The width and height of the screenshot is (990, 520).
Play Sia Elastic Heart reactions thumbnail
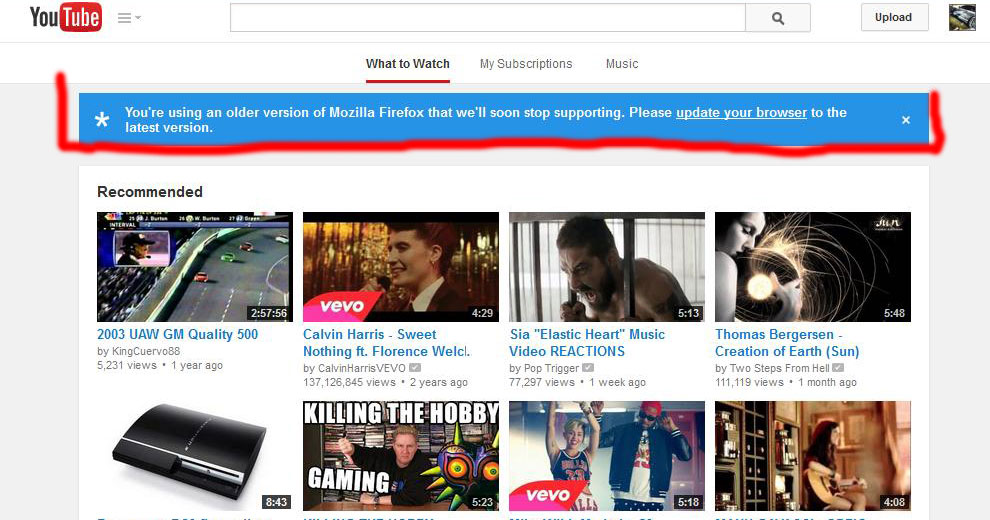(x=606, y=266)
